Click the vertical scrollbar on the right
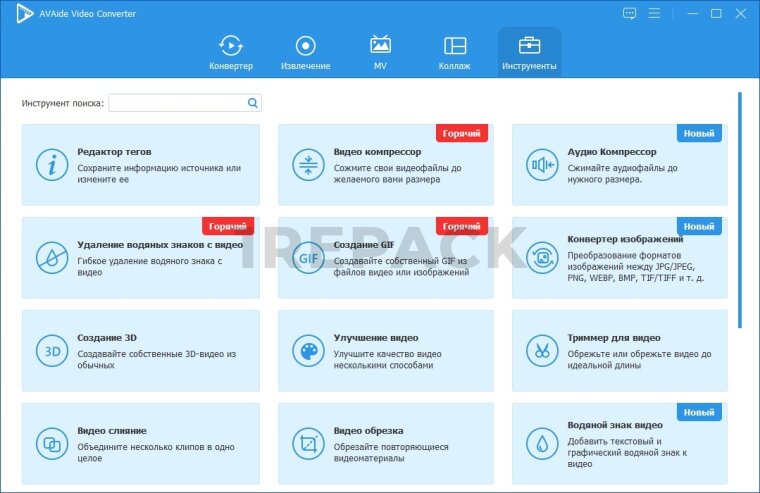The image size is (760, 493). (740, 210)
